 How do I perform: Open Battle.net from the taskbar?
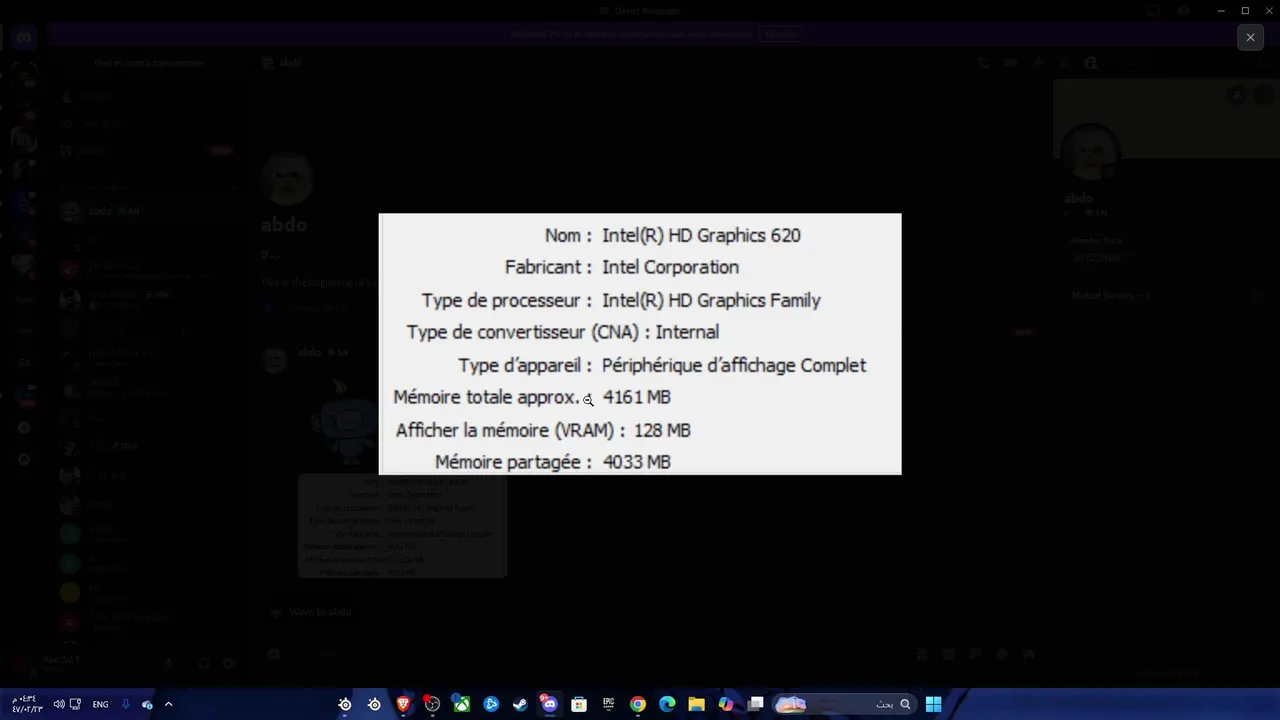point(491,704)
